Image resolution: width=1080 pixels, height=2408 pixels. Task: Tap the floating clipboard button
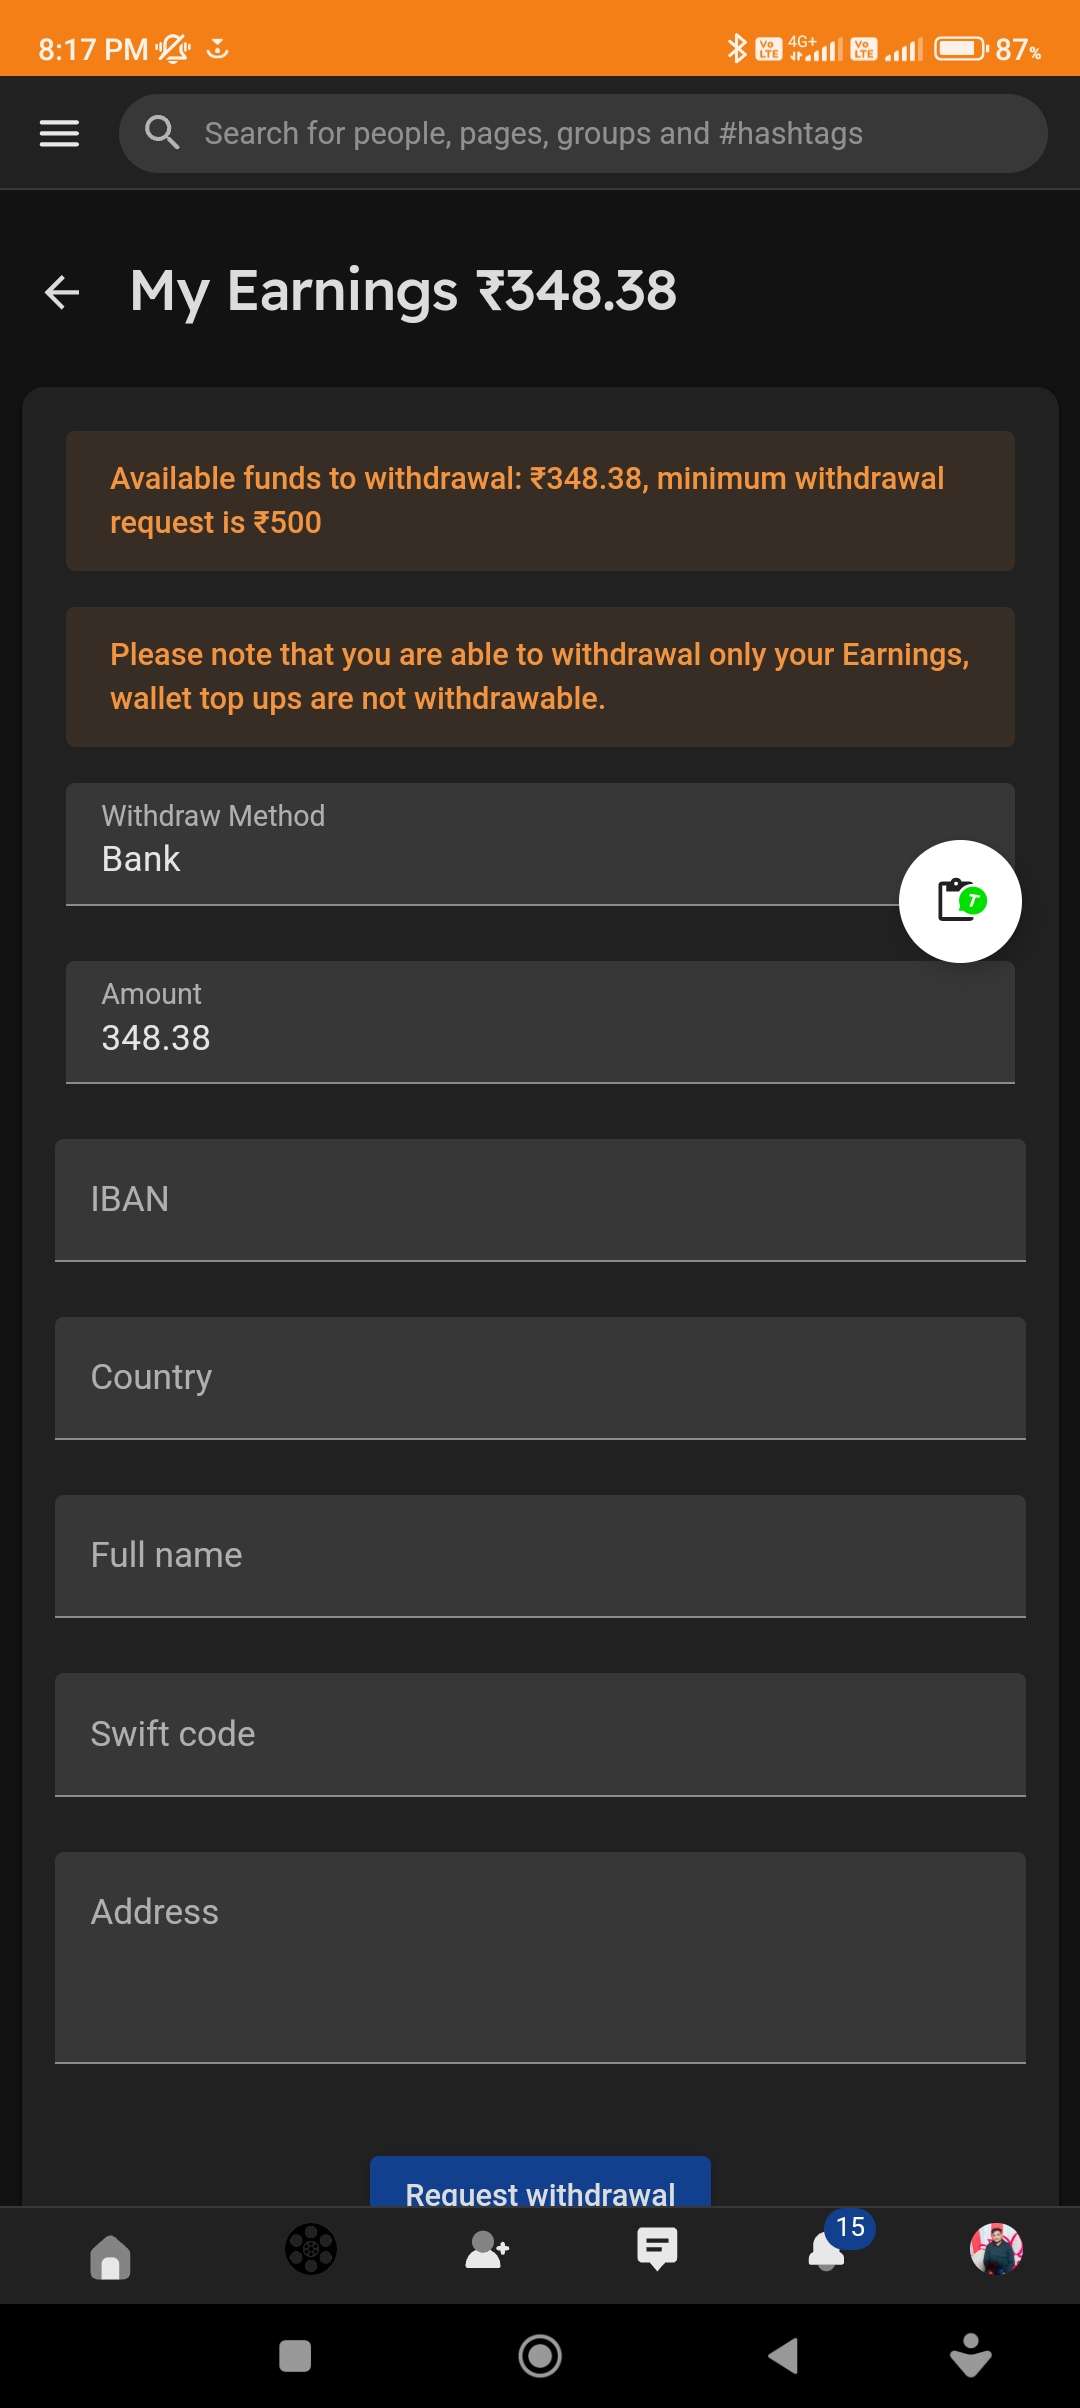[x=959, y=901]
